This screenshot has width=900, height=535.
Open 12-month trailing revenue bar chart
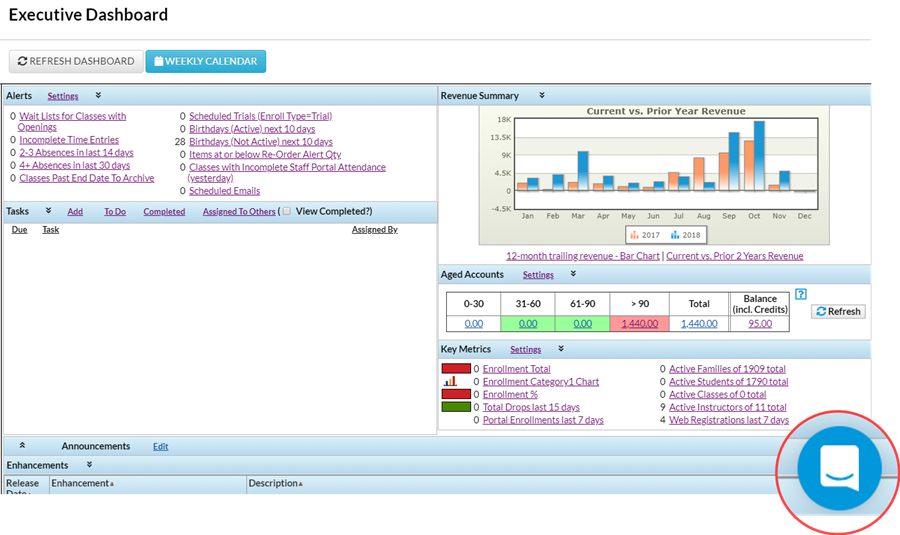click(x=583, y=256)
